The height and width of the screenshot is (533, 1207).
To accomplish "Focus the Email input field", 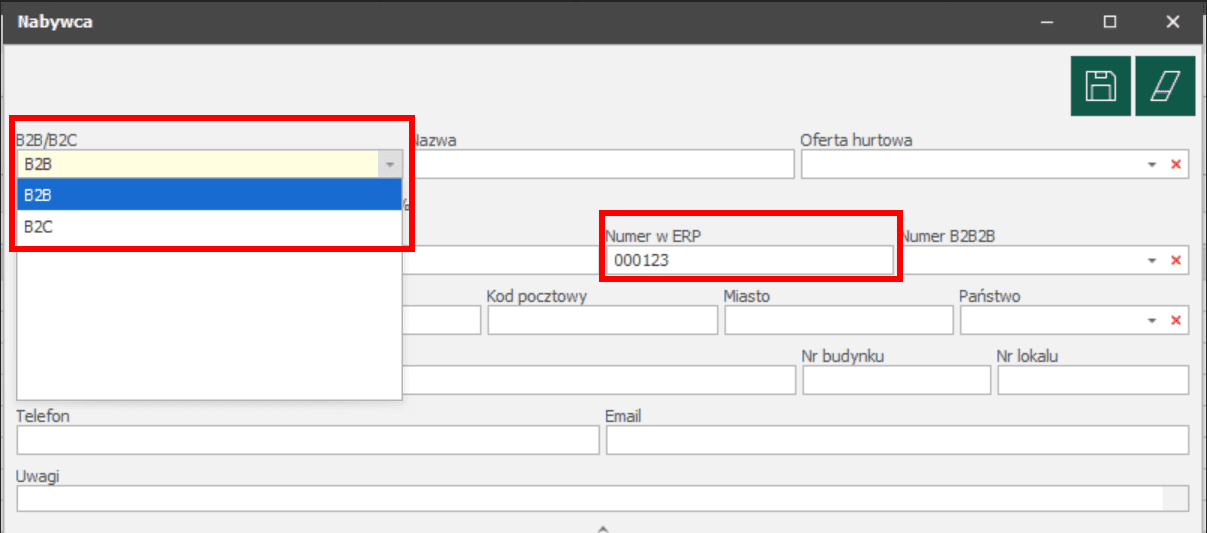I will click(x=897, y=440).
